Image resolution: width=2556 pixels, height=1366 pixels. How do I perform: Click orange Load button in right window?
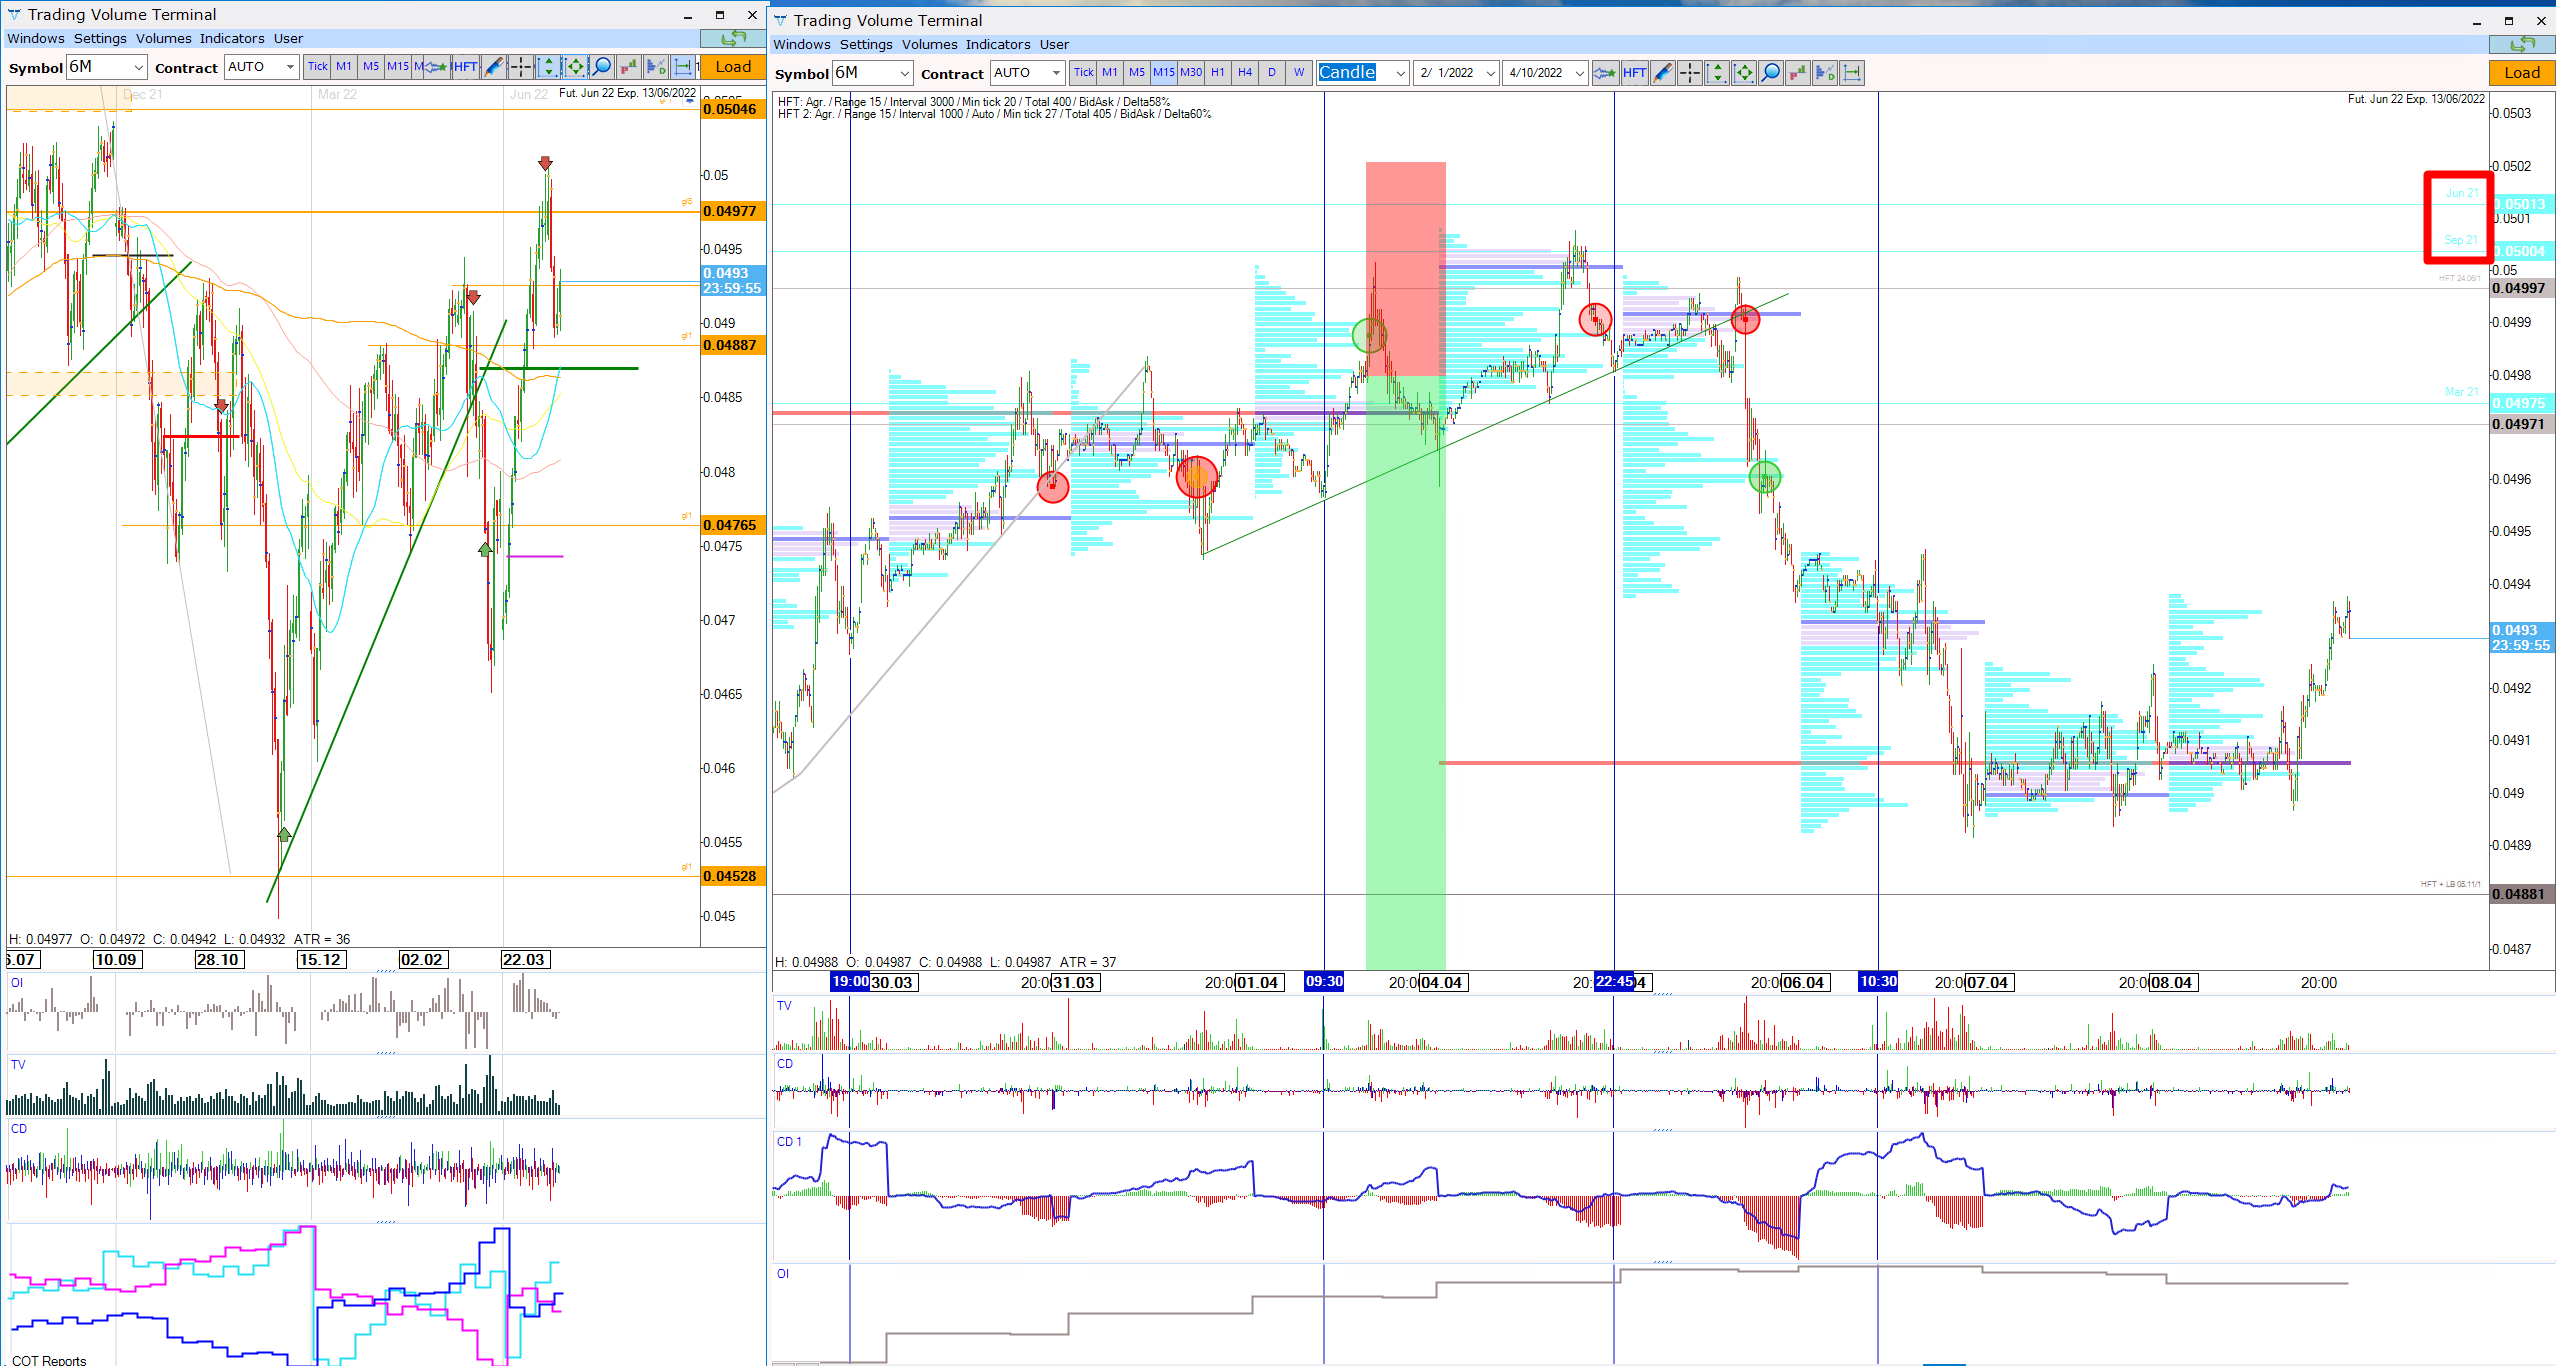coord(2522,73)
